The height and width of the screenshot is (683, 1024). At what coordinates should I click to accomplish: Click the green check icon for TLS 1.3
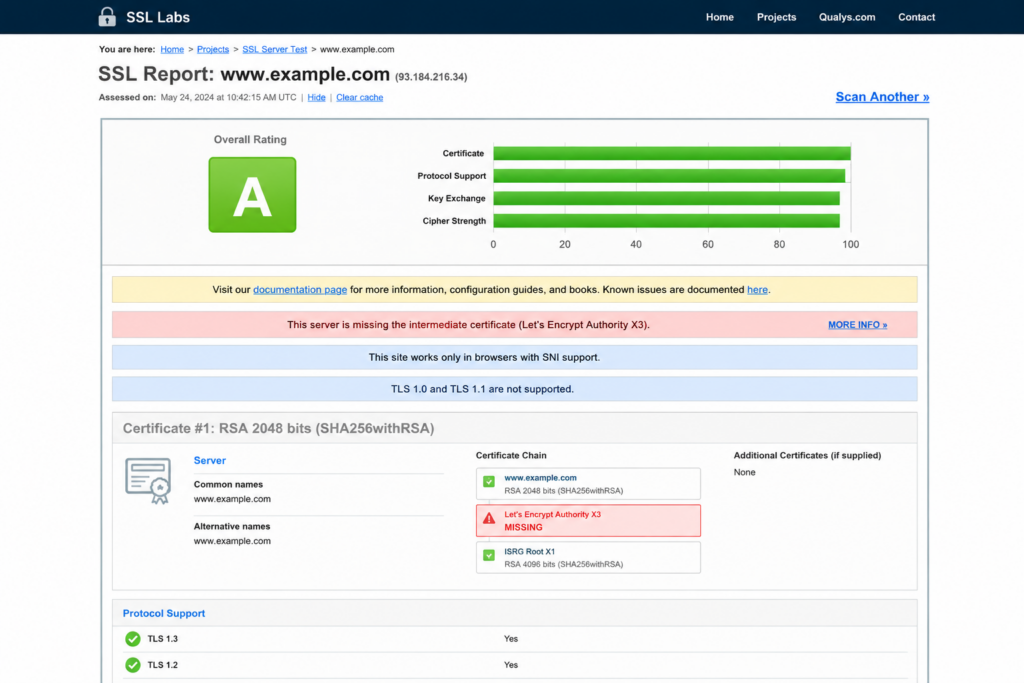tap(133, 639)
